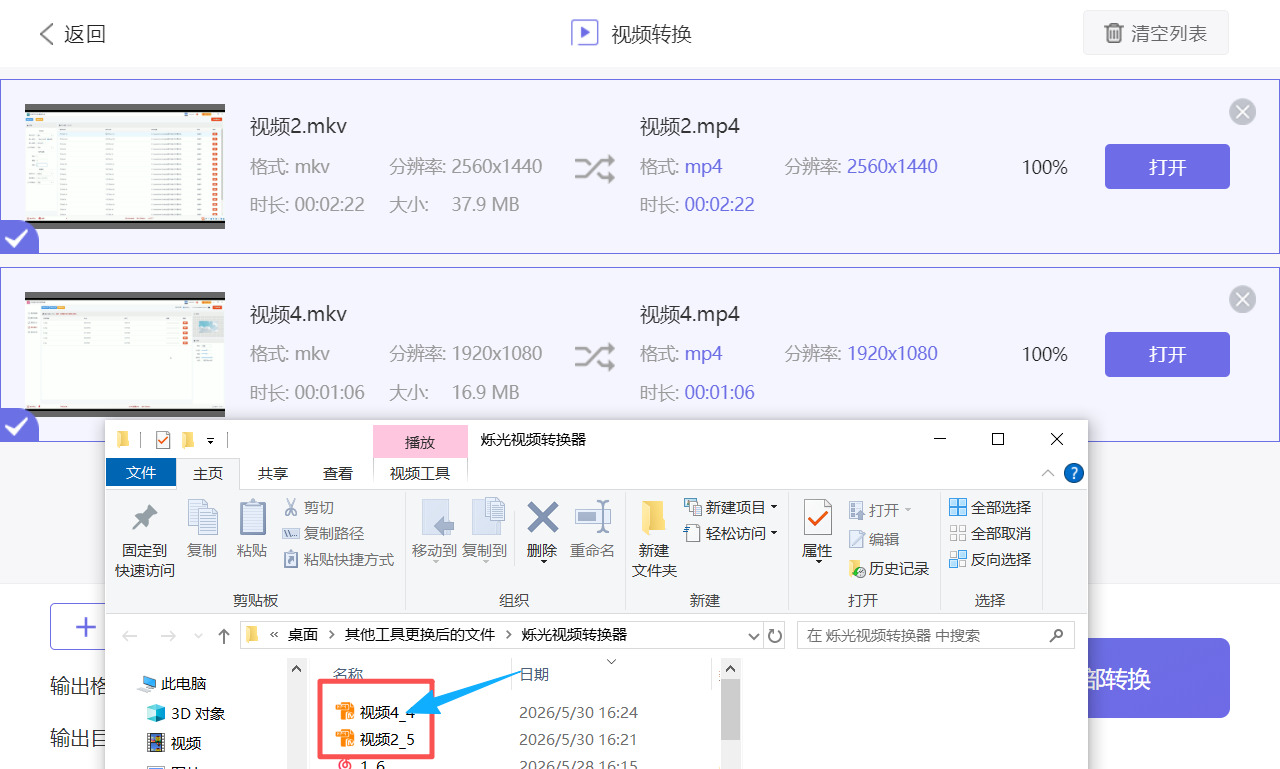This screenshot has width=1280, height=769.
Task: Open converted 视频4.mp4 with 打开 button
Action: pyautogui.click(x=1167, y=354)
